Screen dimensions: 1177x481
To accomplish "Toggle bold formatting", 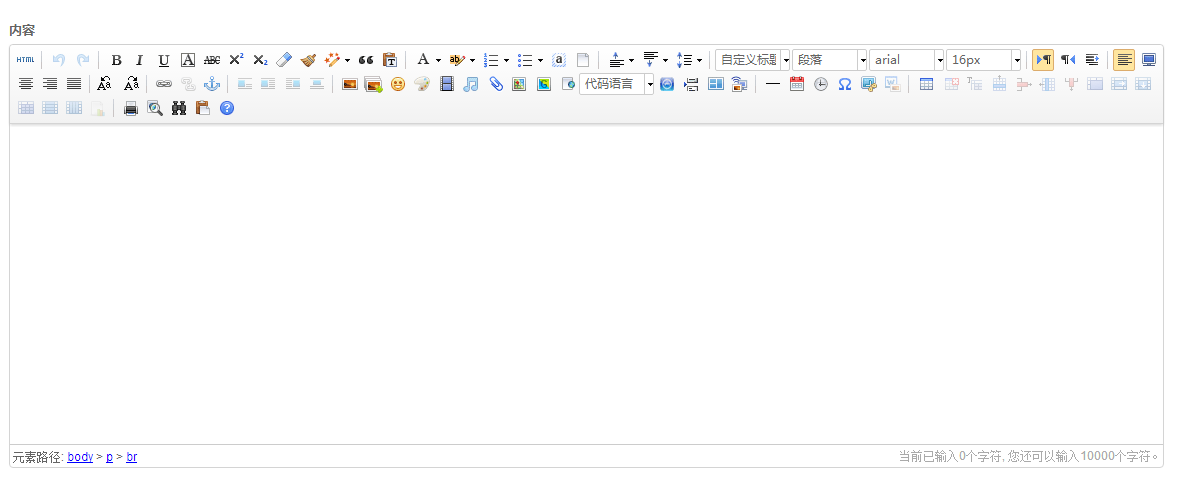I will (116, 60).
